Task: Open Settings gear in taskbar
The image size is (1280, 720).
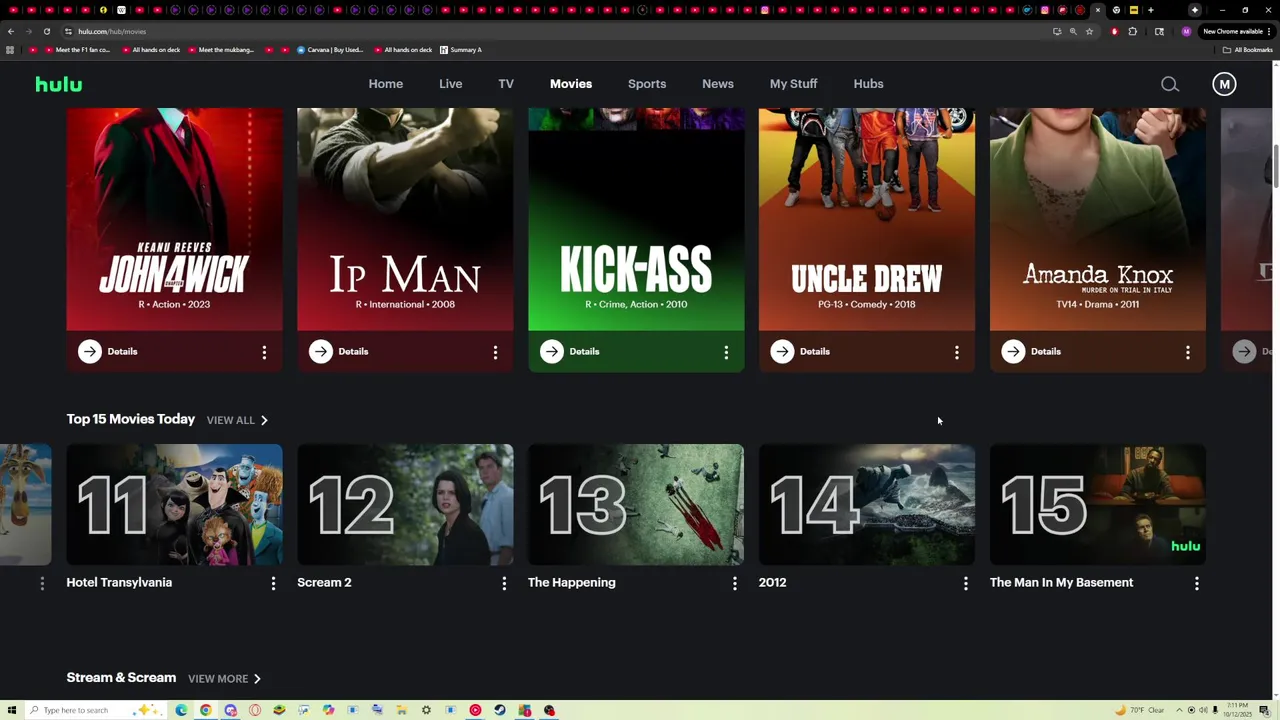Action: tap(426, 710)
